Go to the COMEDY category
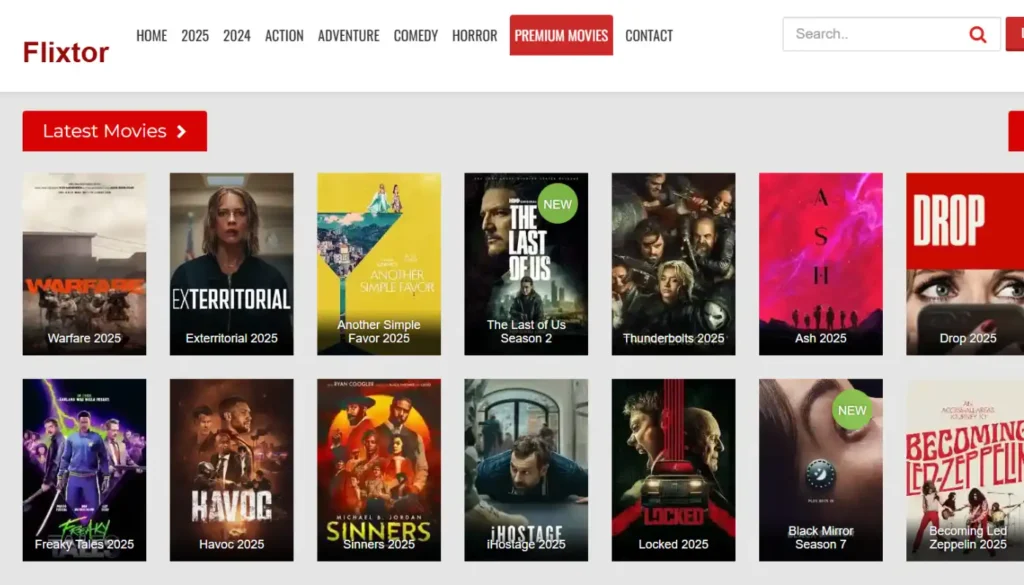This screenshot has width=1024, height=585. 415,35
